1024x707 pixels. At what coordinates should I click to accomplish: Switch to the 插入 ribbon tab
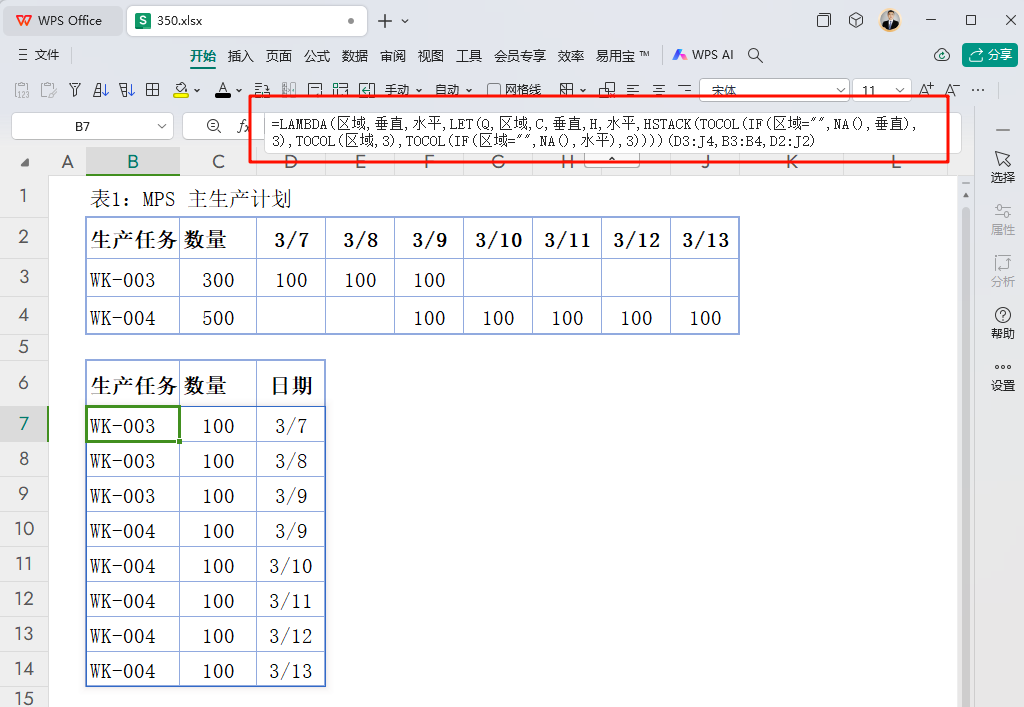point(240,56)
